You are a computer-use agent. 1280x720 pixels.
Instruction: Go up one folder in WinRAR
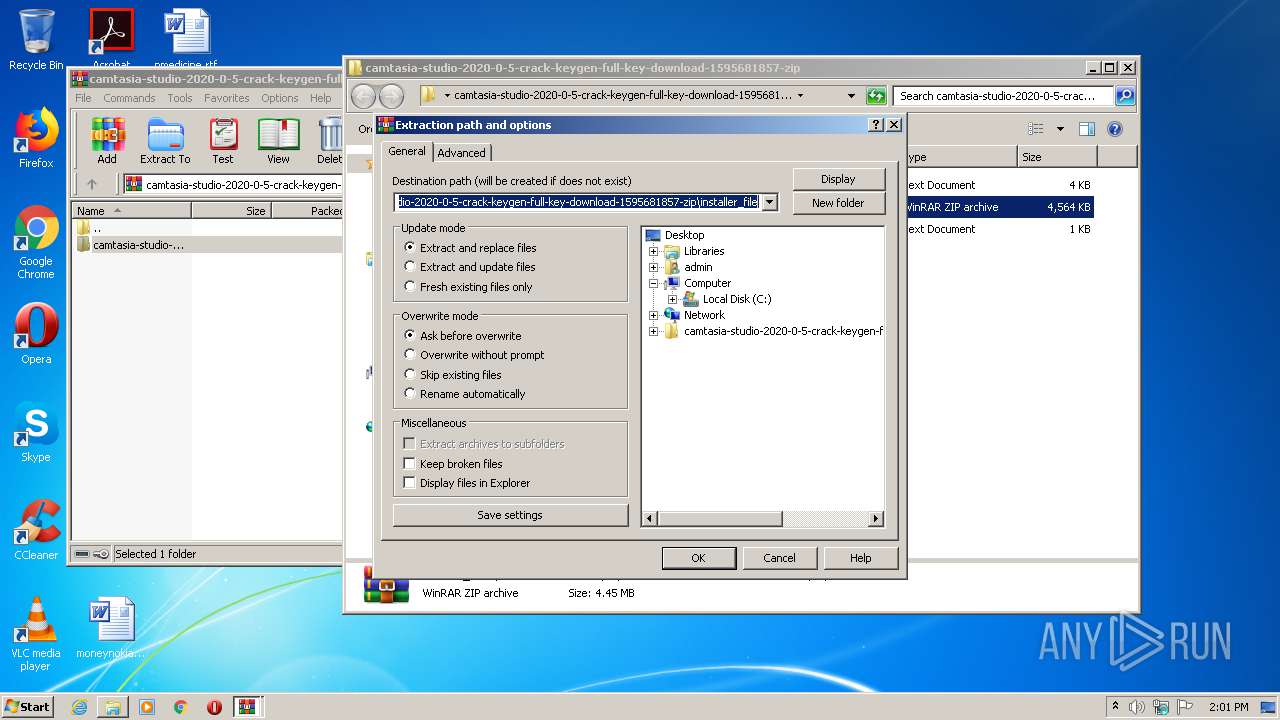point(92,184)
